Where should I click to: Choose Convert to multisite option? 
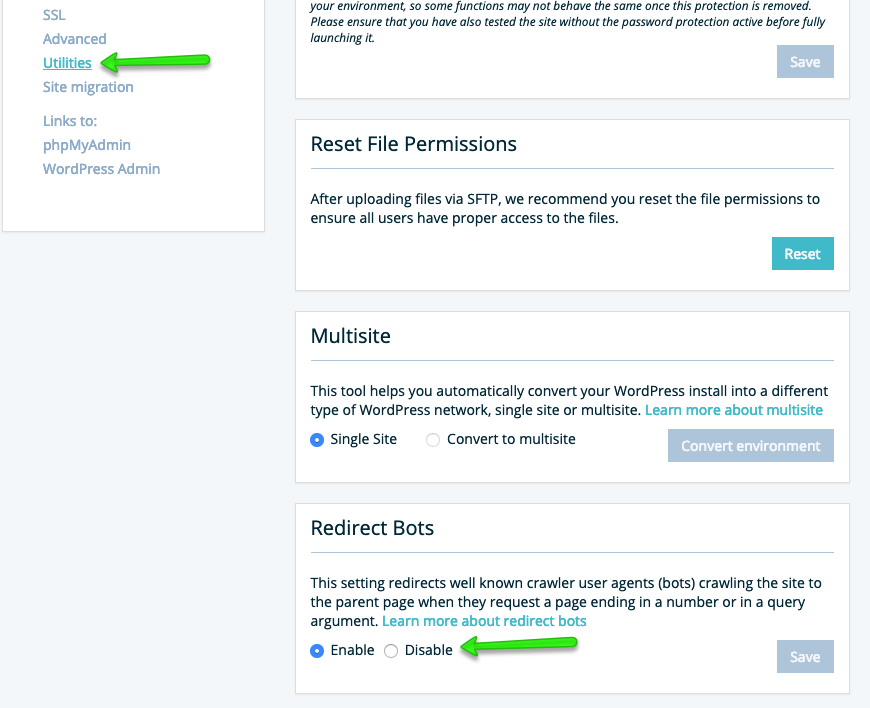[431, 439]
